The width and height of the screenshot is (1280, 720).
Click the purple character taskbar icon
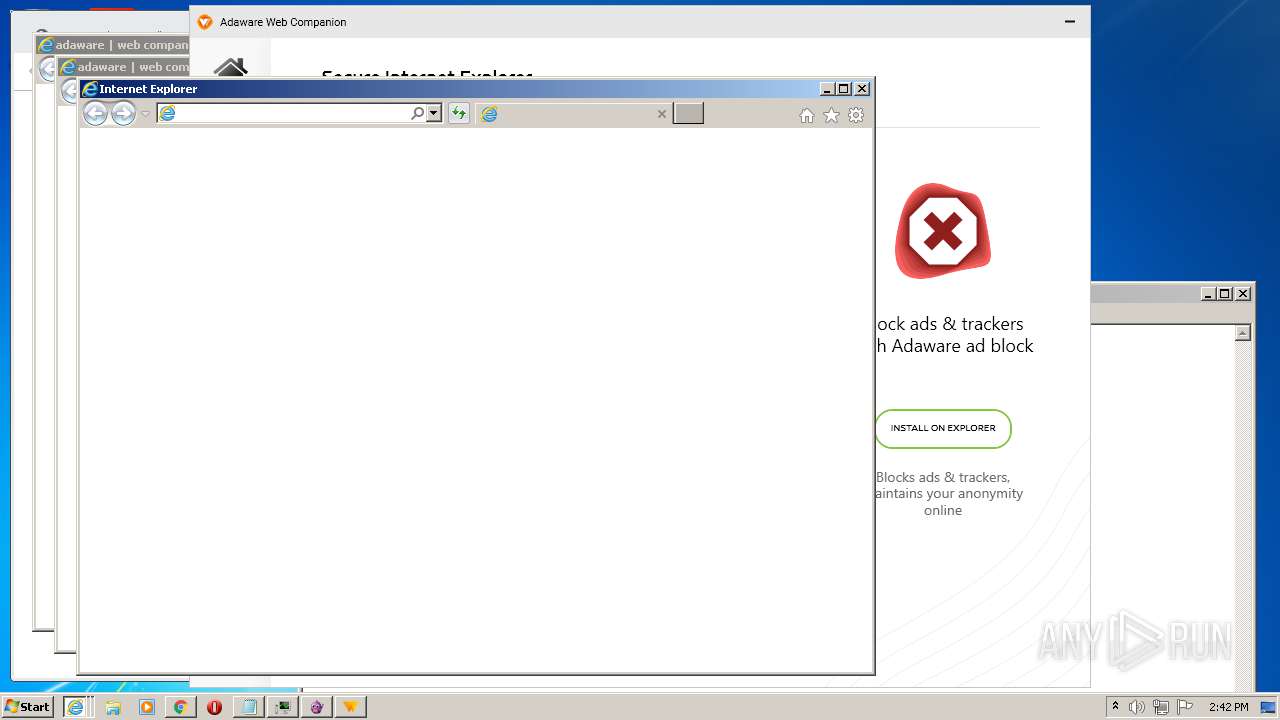[316, 707]
